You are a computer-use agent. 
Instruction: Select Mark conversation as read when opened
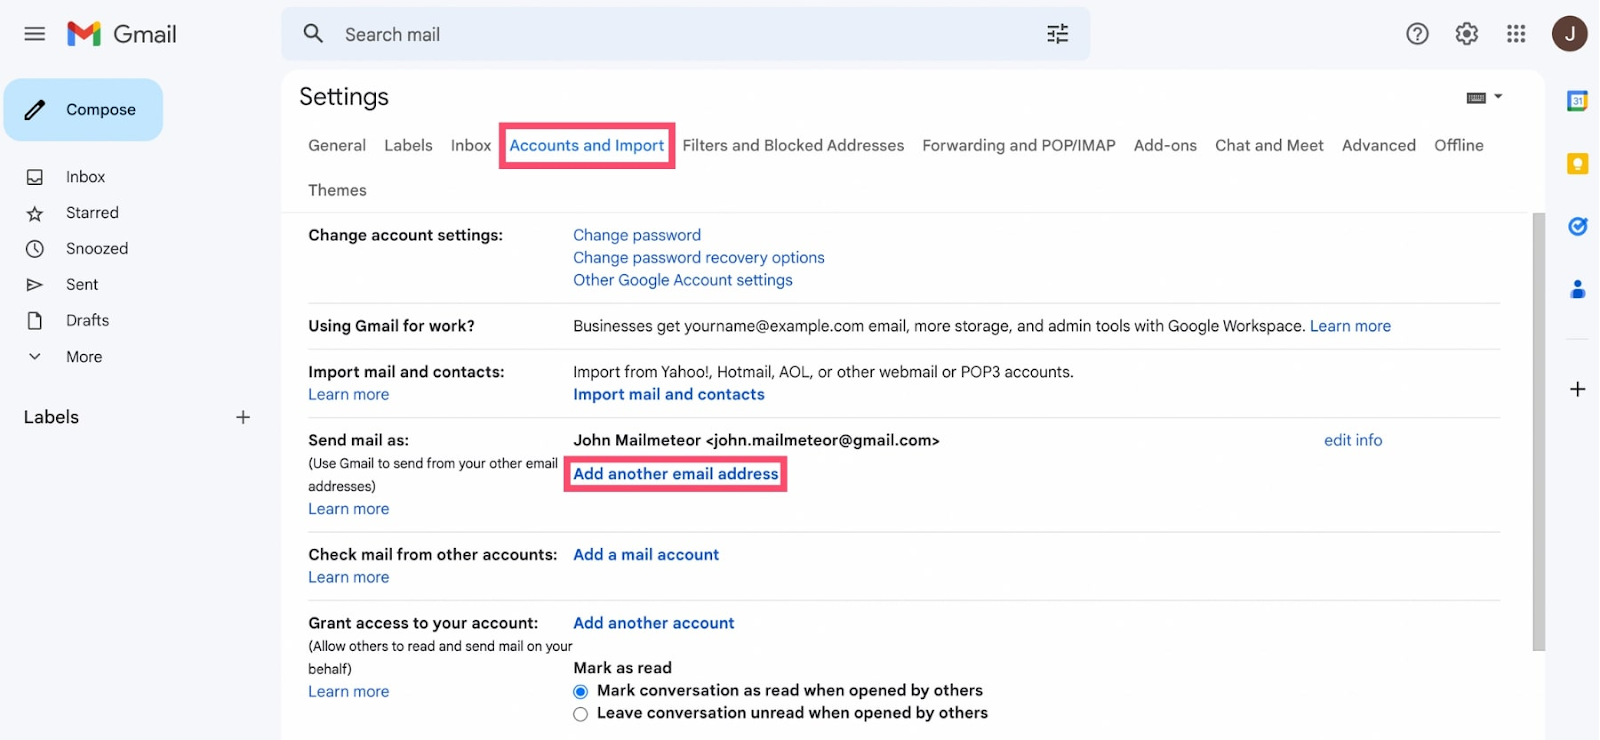580,691
